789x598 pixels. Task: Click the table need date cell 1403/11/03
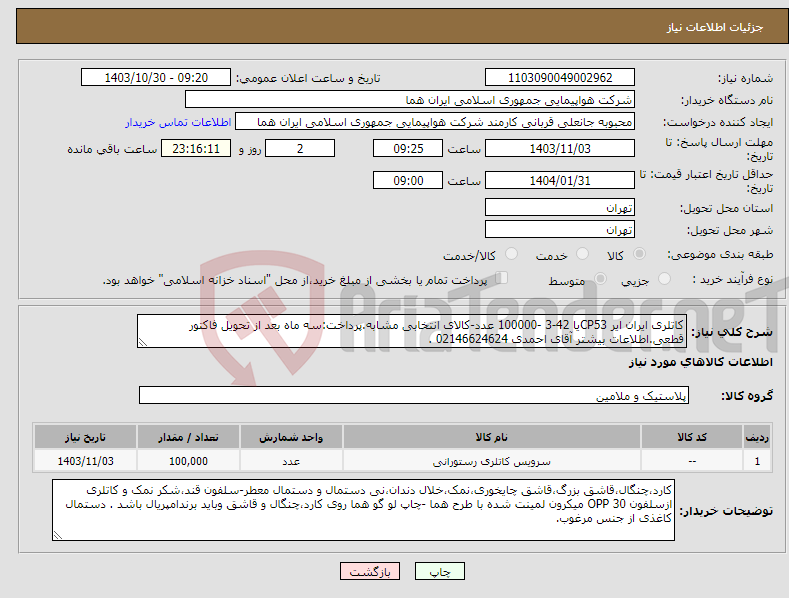(85, 461)
